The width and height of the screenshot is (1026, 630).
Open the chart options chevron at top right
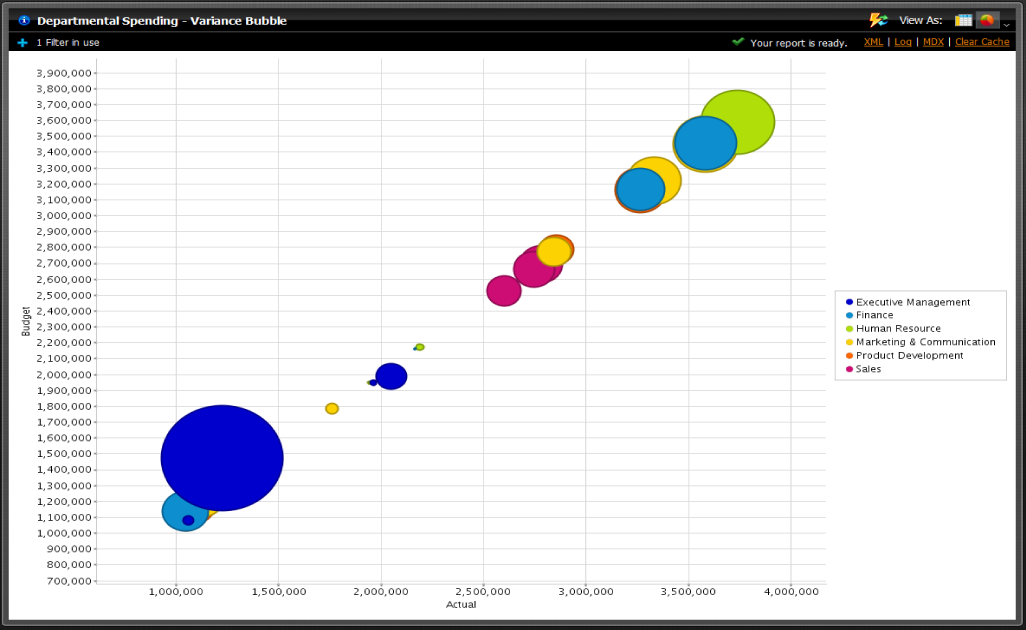point(1006,24)
